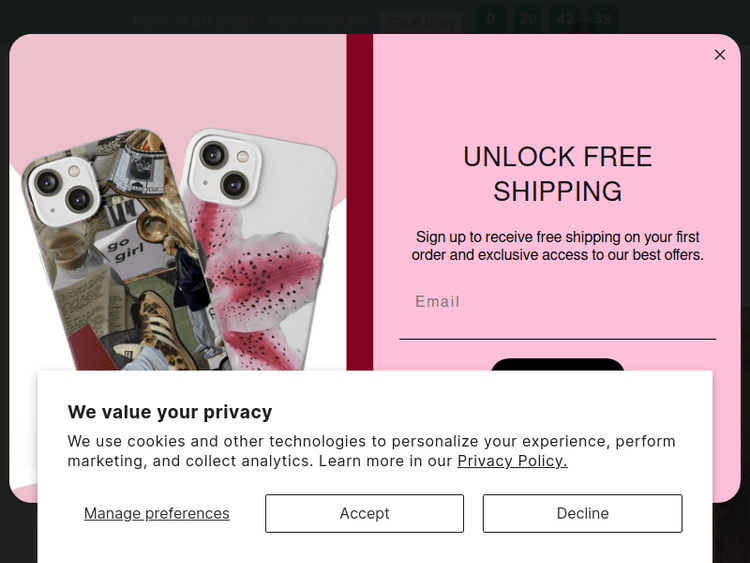Accept the cookie consent
Viewport: 750px width, 563px height.
point(364,513)
